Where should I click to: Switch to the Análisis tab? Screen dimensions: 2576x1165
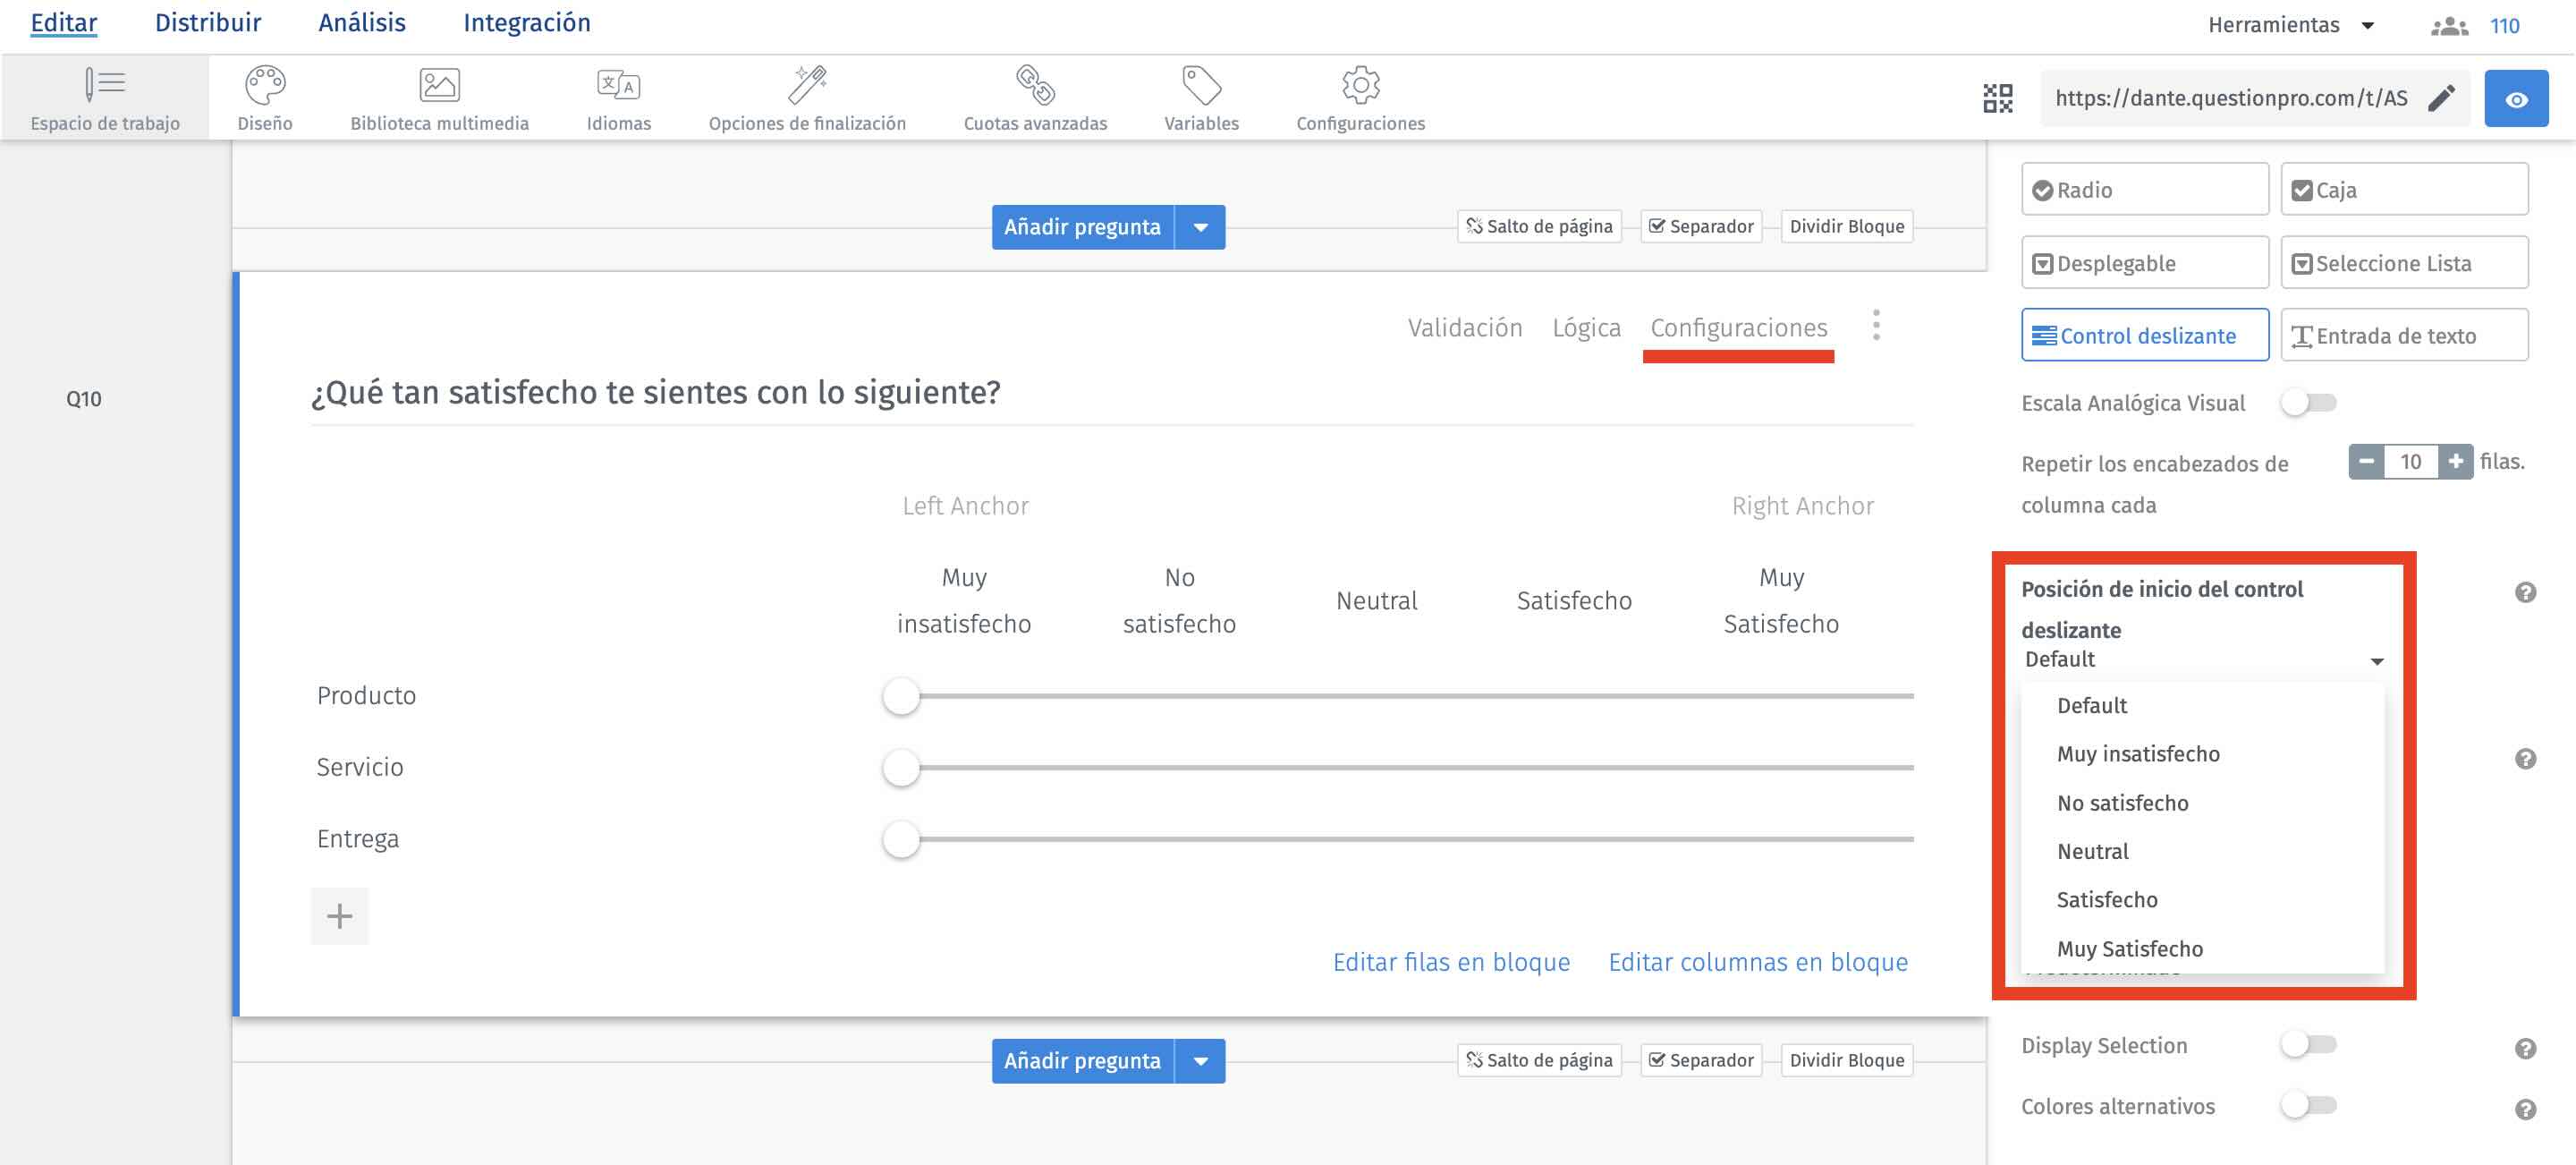pos(362,23)
